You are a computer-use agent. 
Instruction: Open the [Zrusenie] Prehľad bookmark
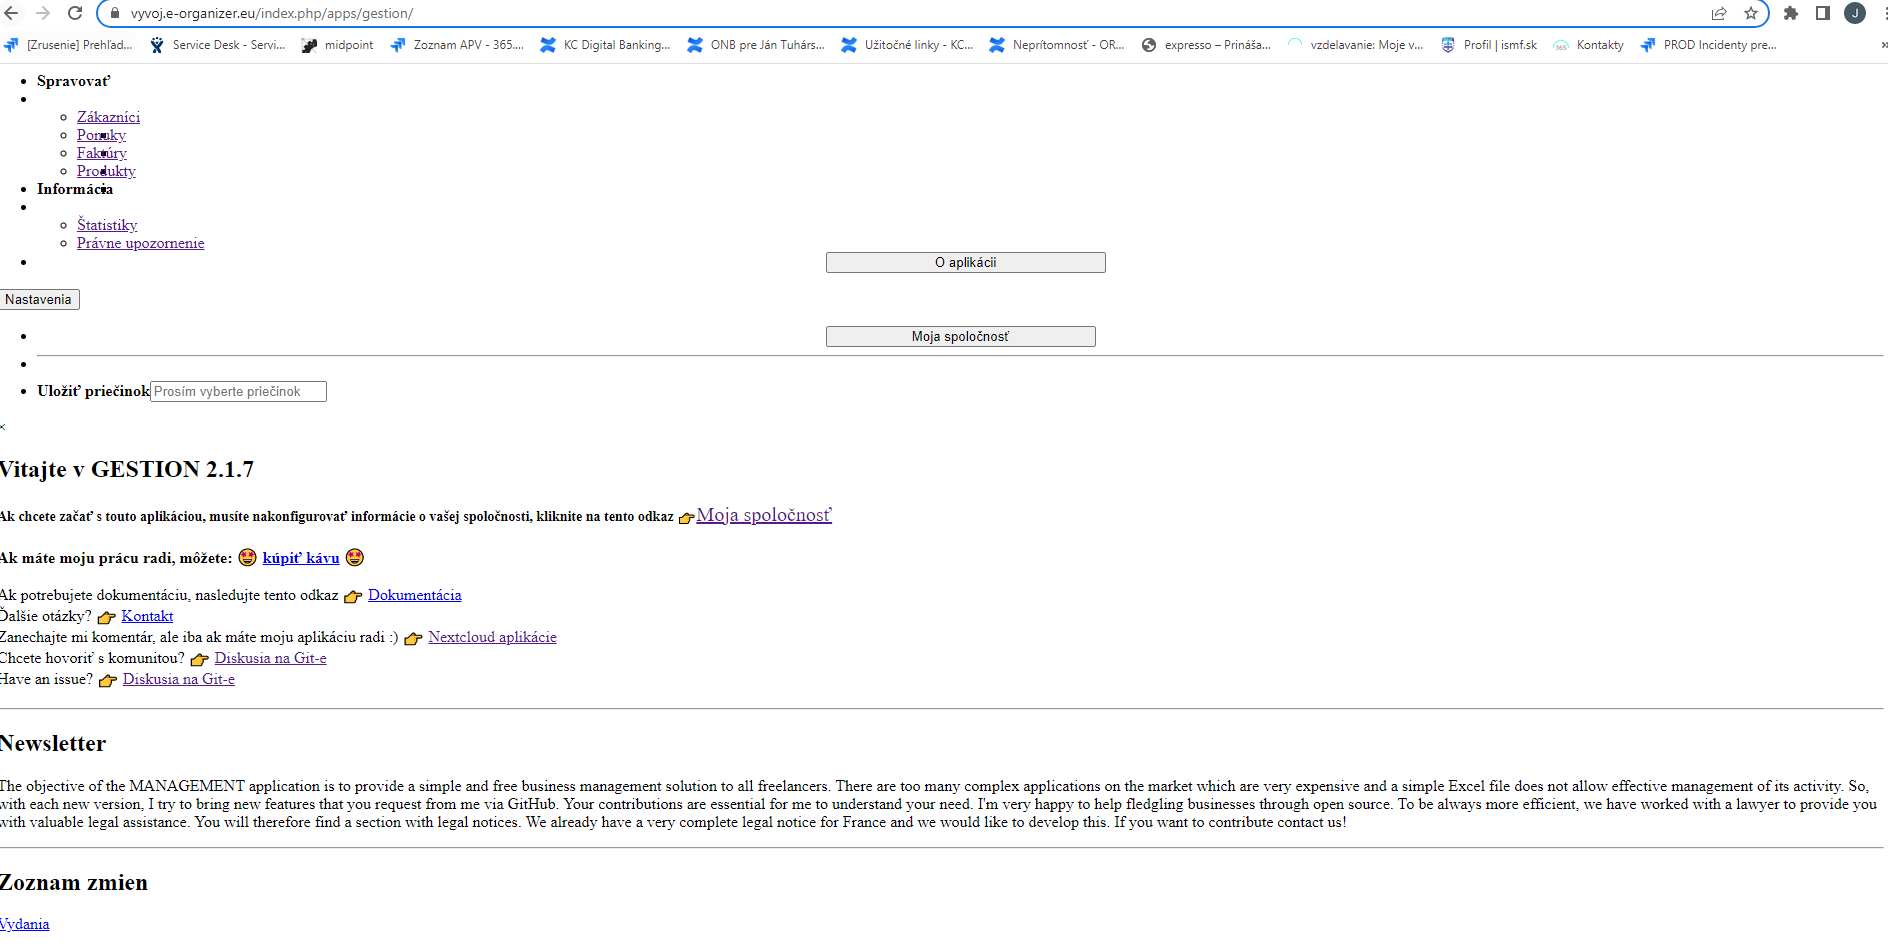click(68, 45)
